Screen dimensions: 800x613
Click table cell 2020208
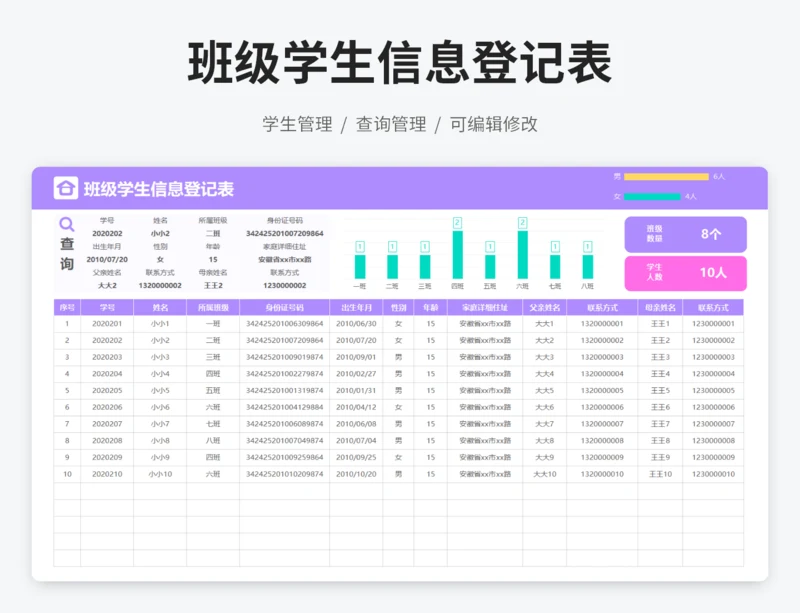(x=107, y=440)
